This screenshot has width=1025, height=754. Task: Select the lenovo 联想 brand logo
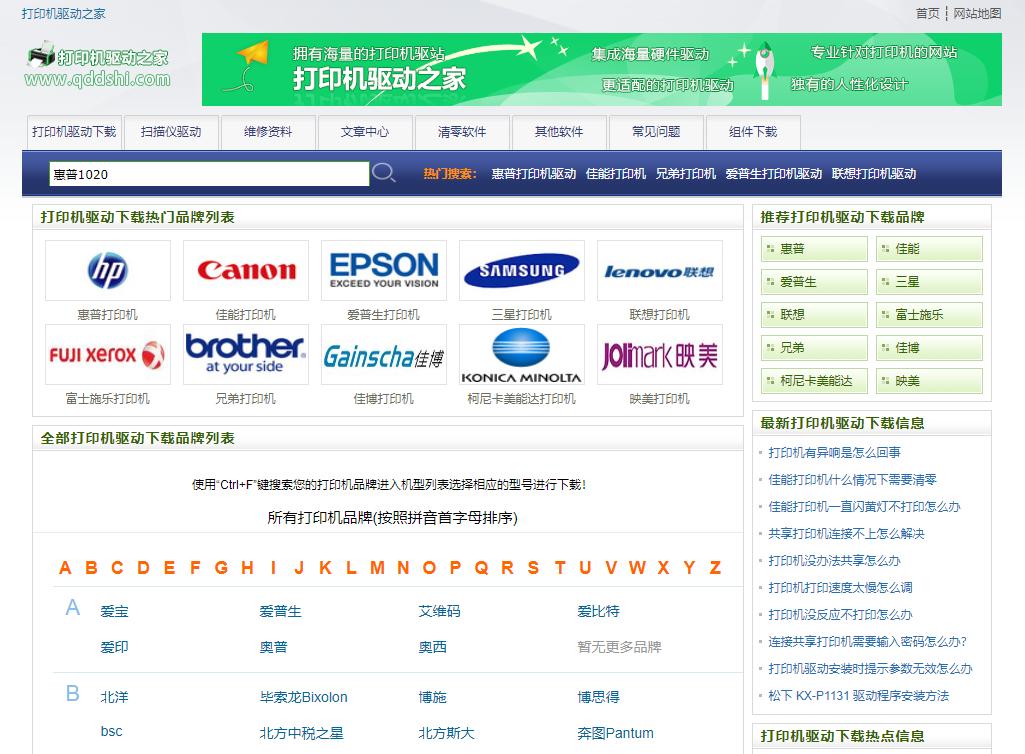pos(659,268)
